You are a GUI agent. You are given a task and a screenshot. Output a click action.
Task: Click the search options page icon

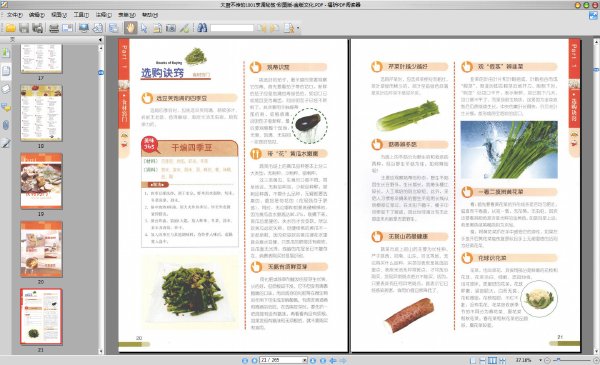pyautogui.click(x=289, y=28)
